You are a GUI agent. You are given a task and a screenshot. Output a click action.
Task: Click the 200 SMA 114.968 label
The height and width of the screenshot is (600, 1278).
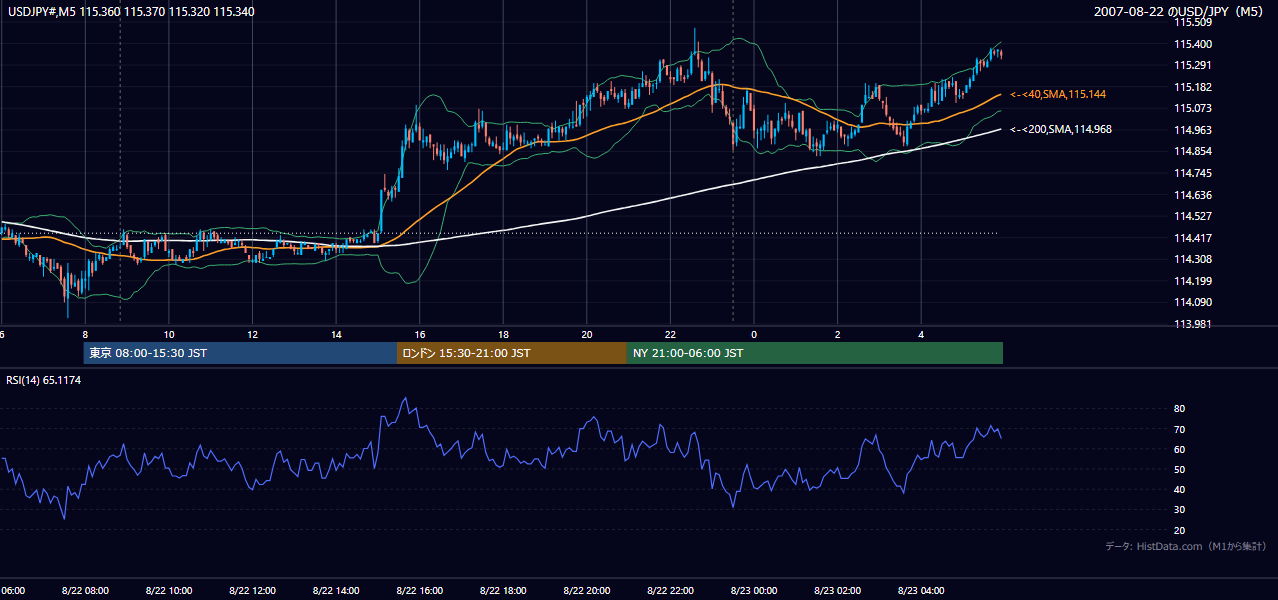pos(1061,129)
